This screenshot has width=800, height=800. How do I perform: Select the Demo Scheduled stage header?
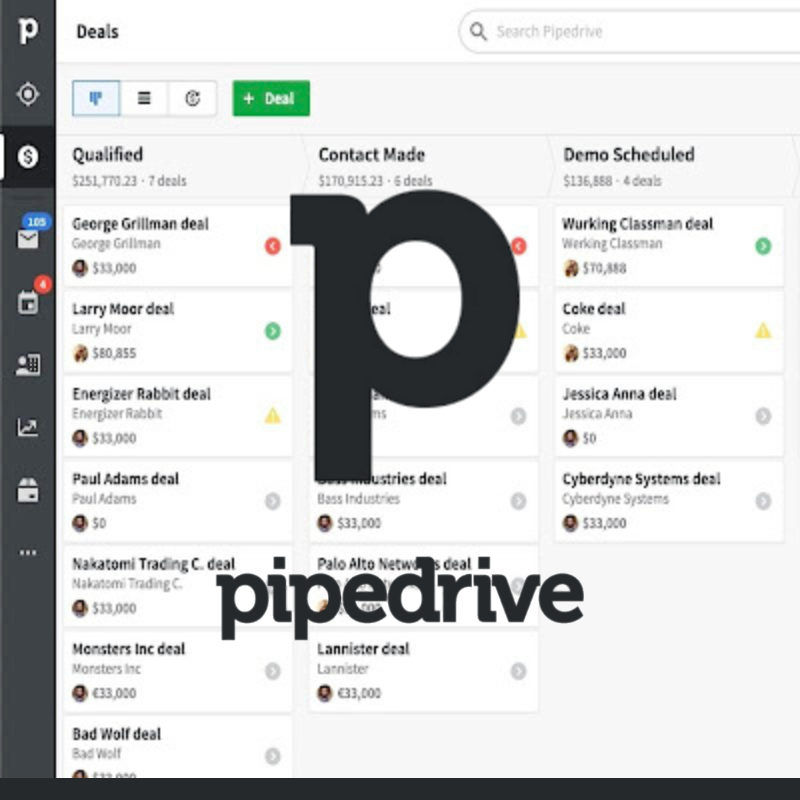(x=628, y=155)
